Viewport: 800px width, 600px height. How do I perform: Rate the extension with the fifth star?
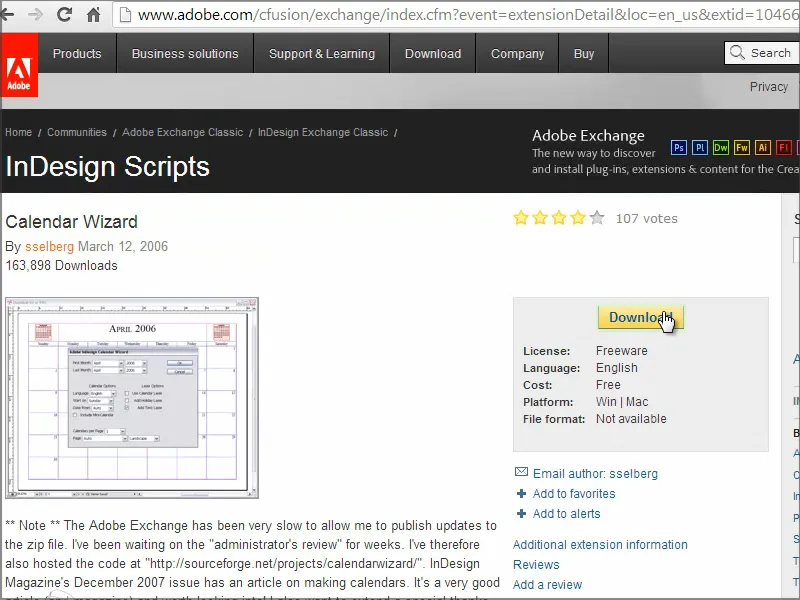pos(597,217)
